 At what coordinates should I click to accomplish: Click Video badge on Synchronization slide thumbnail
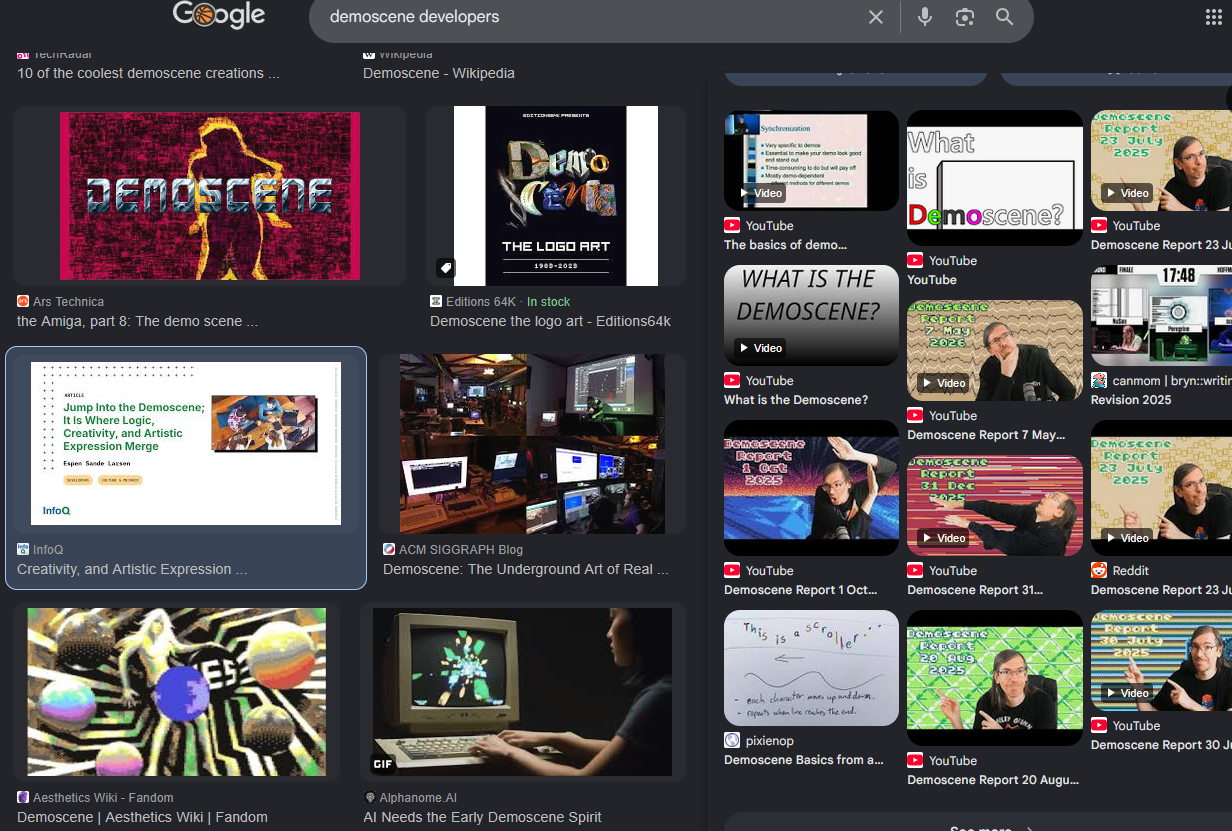coord(760,193)
